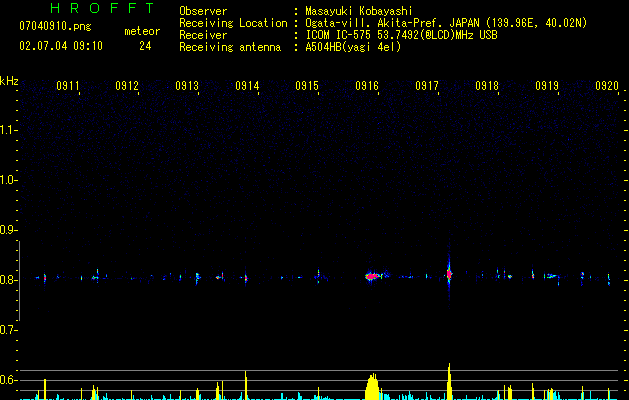Click the 'Receiver' field label

tap(203, 35)
